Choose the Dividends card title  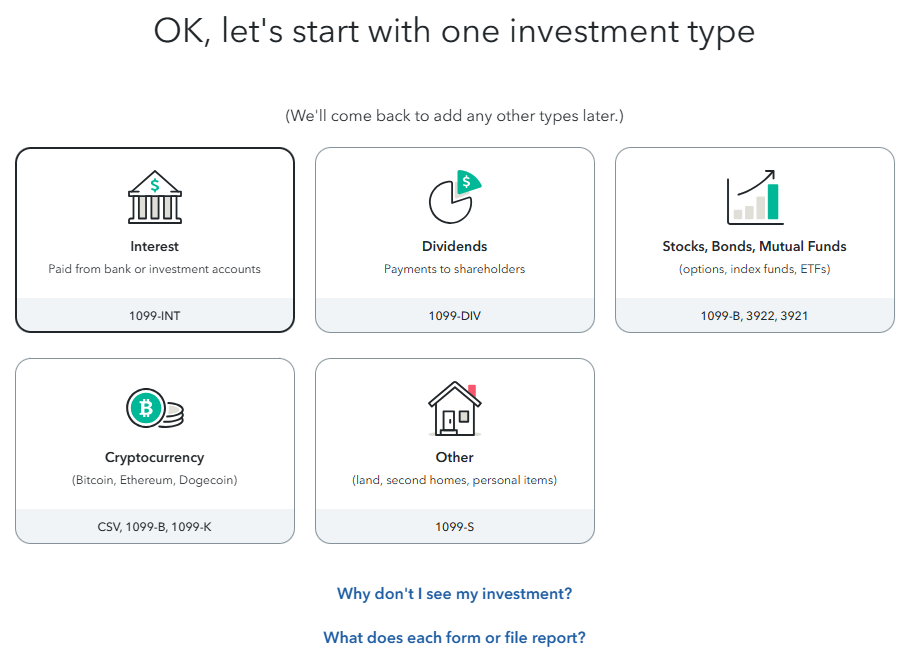tap(455, 247)
